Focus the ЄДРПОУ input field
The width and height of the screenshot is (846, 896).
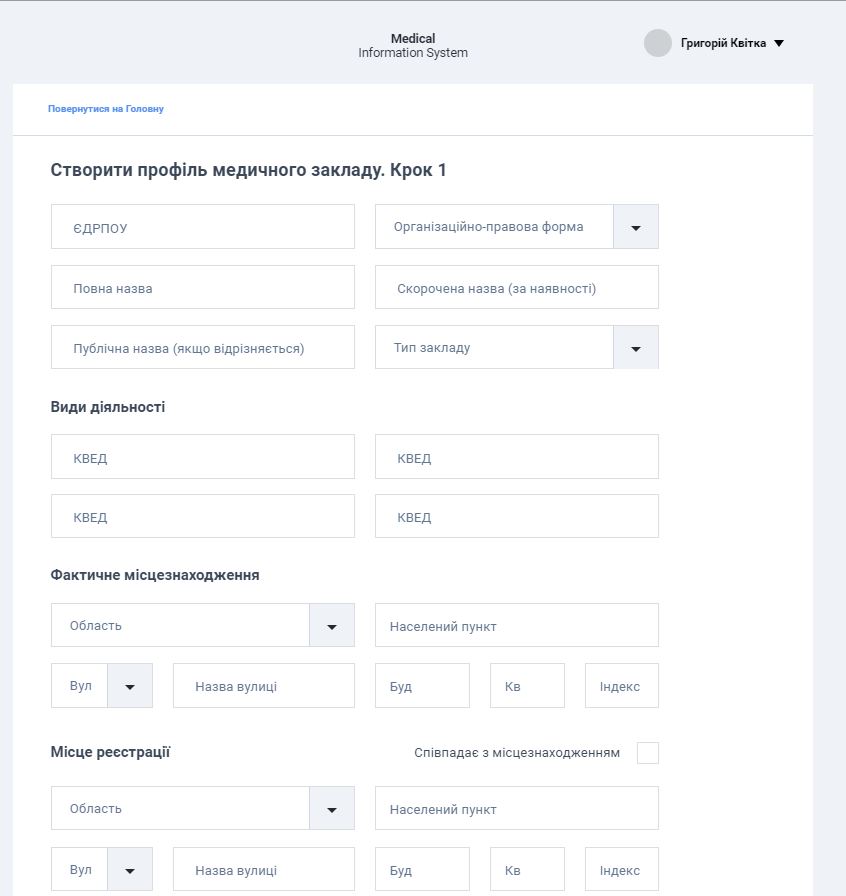203,227
